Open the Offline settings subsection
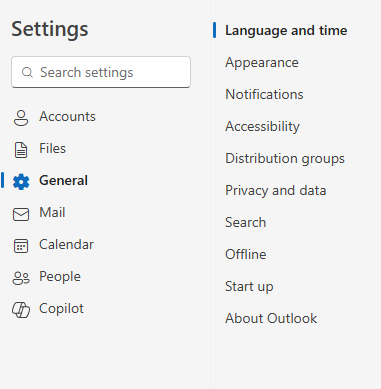The height and width of the screenshot is (389, 381). (246, 254)
